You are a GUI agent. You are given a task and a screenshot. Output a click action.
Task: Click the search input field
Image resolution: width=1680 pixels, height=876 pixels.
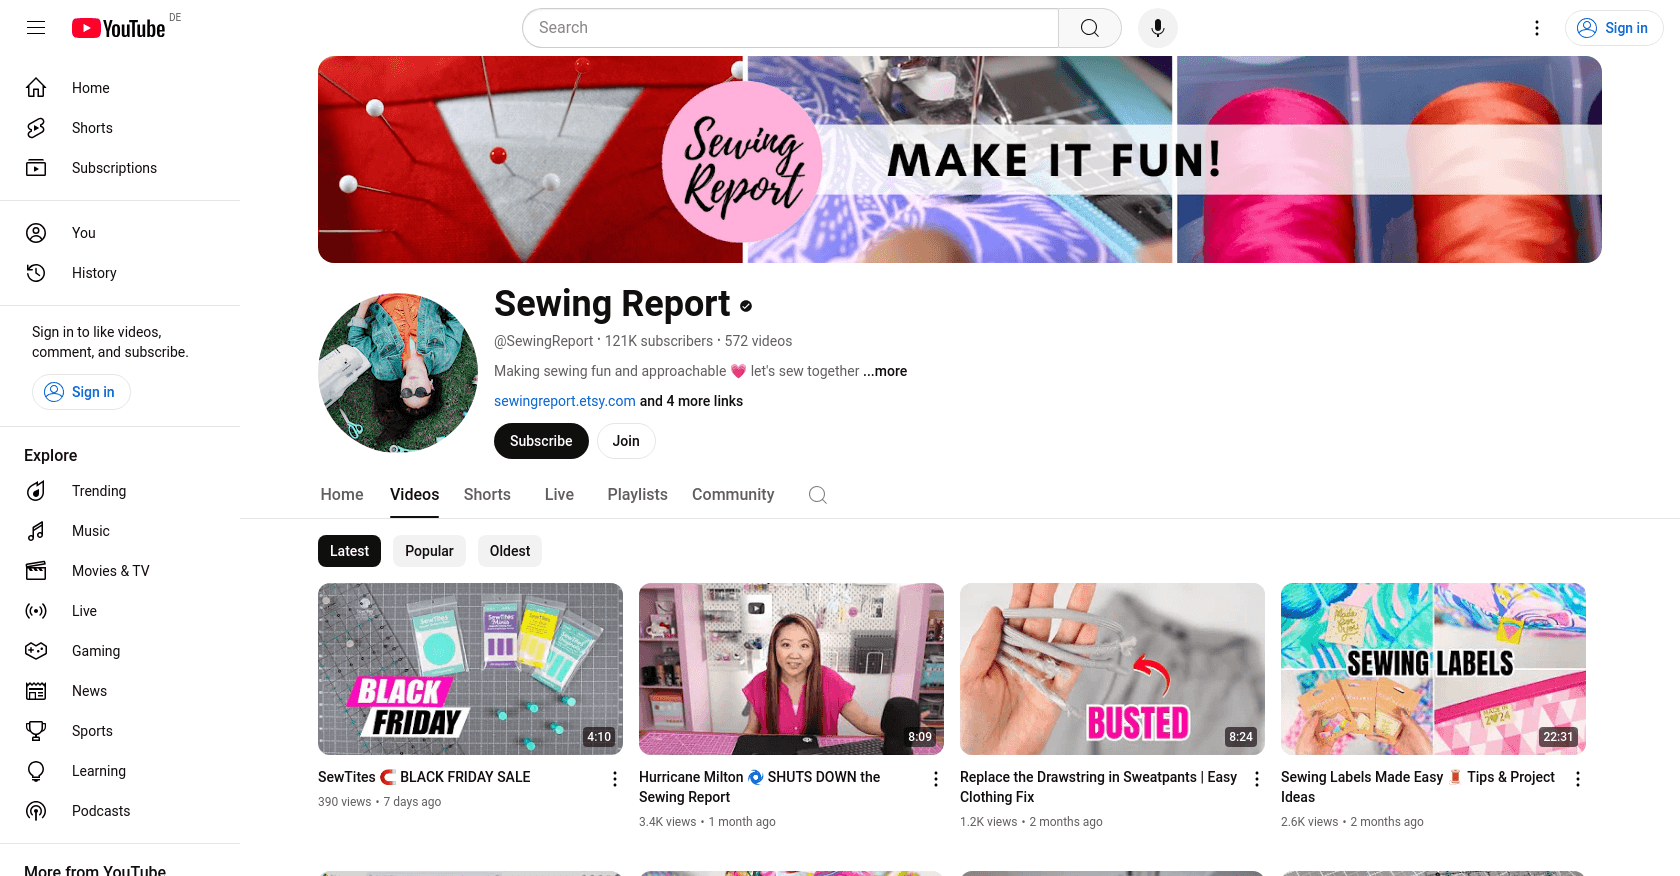click(x=790, y=28)
